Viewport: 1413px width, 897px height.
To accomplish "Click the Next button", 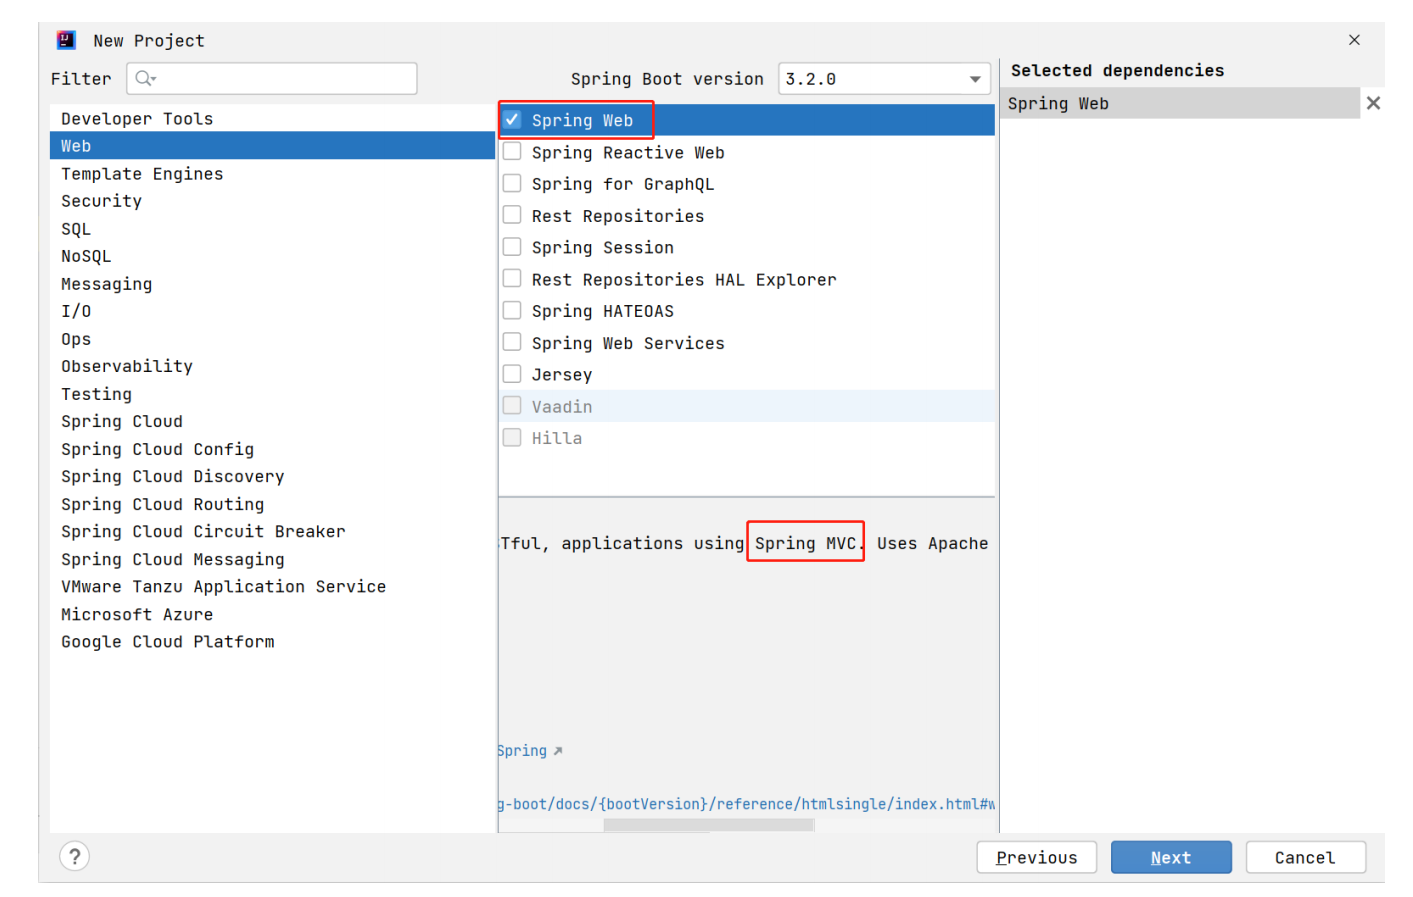I will 1171,857.
